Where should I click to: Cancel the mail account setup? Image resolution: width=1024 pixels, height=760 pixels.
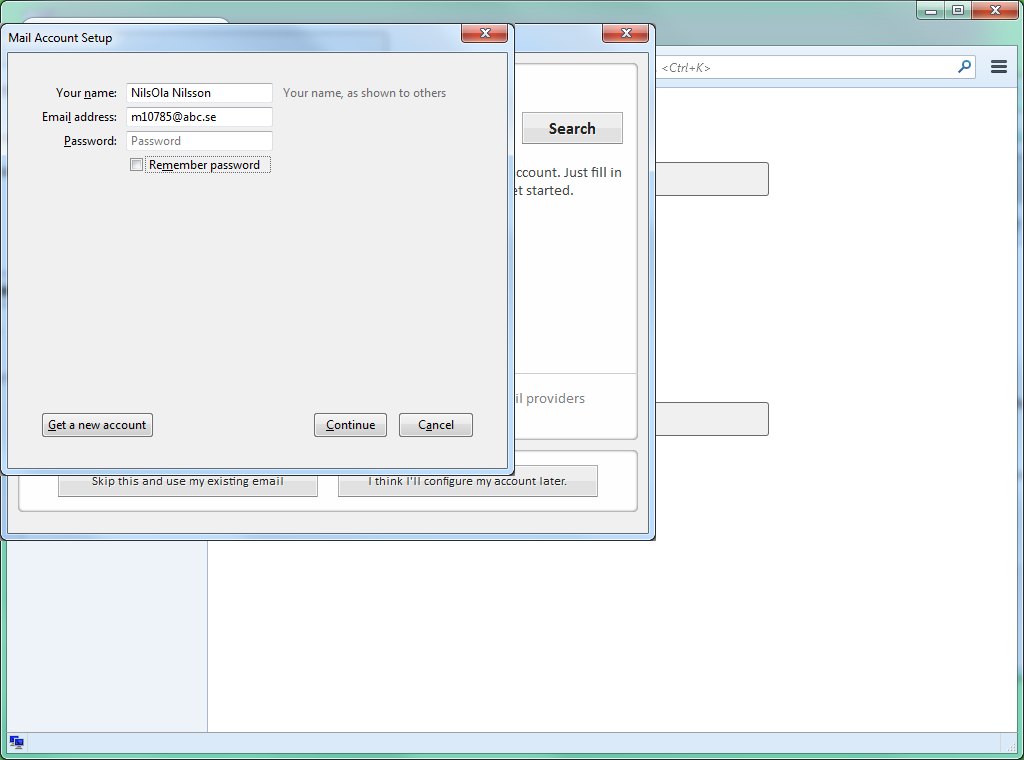pos(435,425)
